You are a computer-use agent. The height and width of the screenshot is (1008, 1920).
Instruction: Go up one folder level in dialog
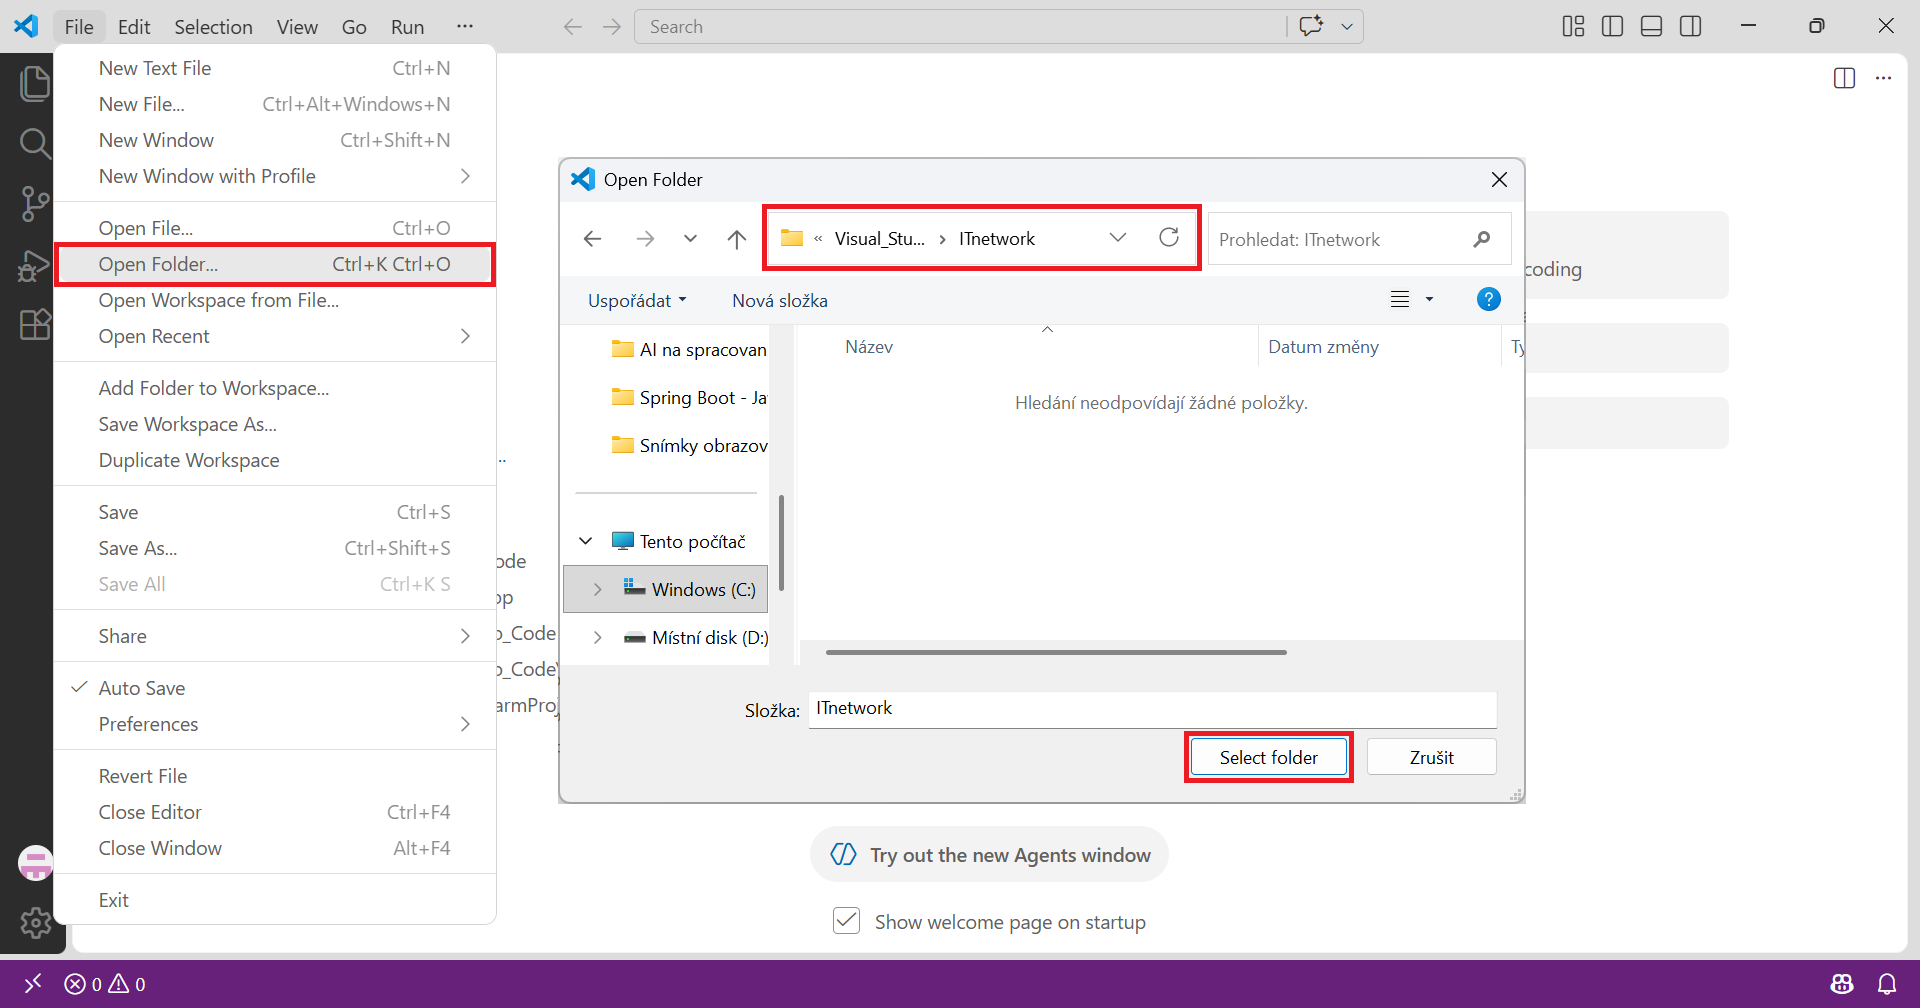point(736,239)
